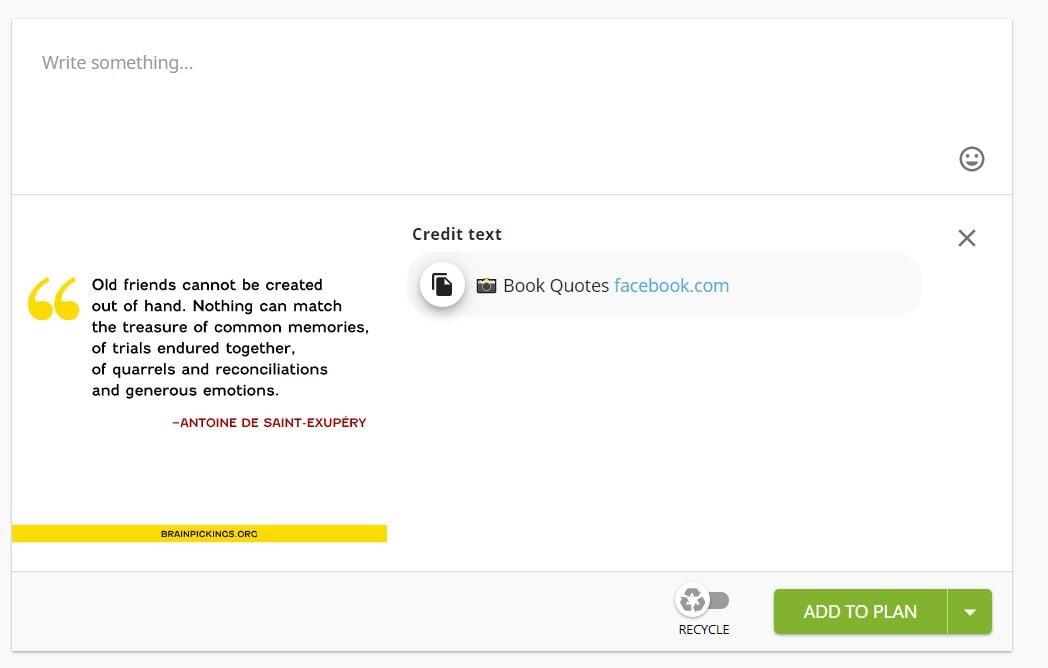Click empty area of the bottom action bar
The height and width of the screenshot is (668, 1048).
[x=334, y=611]
